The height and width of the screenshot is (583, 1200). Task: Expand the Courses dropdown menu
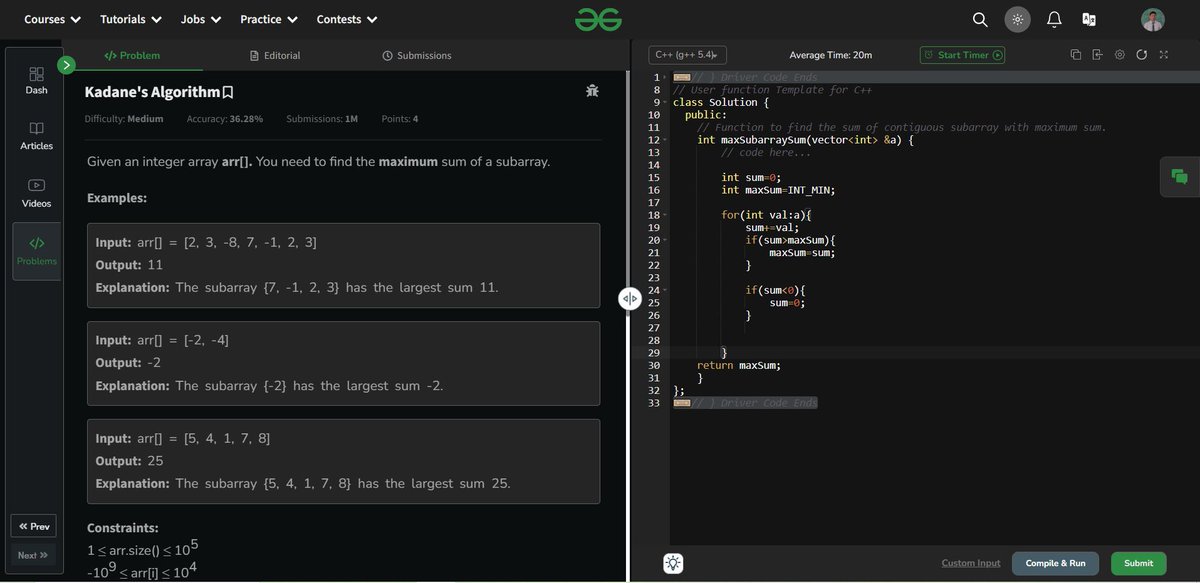pyautogui.click(x=51, y=19)
